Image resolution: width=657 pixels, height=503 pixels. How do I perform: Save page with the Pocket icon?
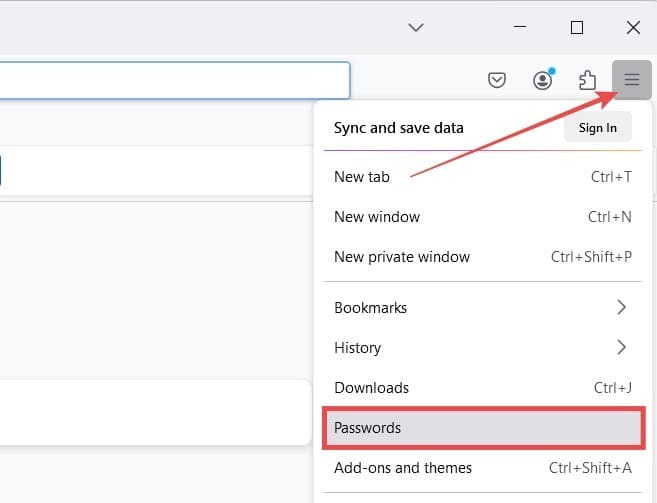[497, 80]
